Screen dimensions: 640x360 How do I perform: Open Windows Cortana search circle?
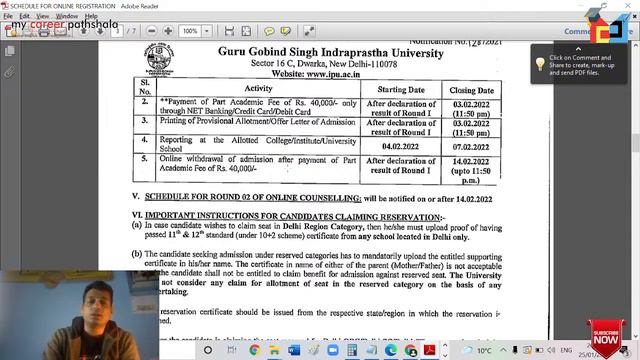[x=208, y=350]
